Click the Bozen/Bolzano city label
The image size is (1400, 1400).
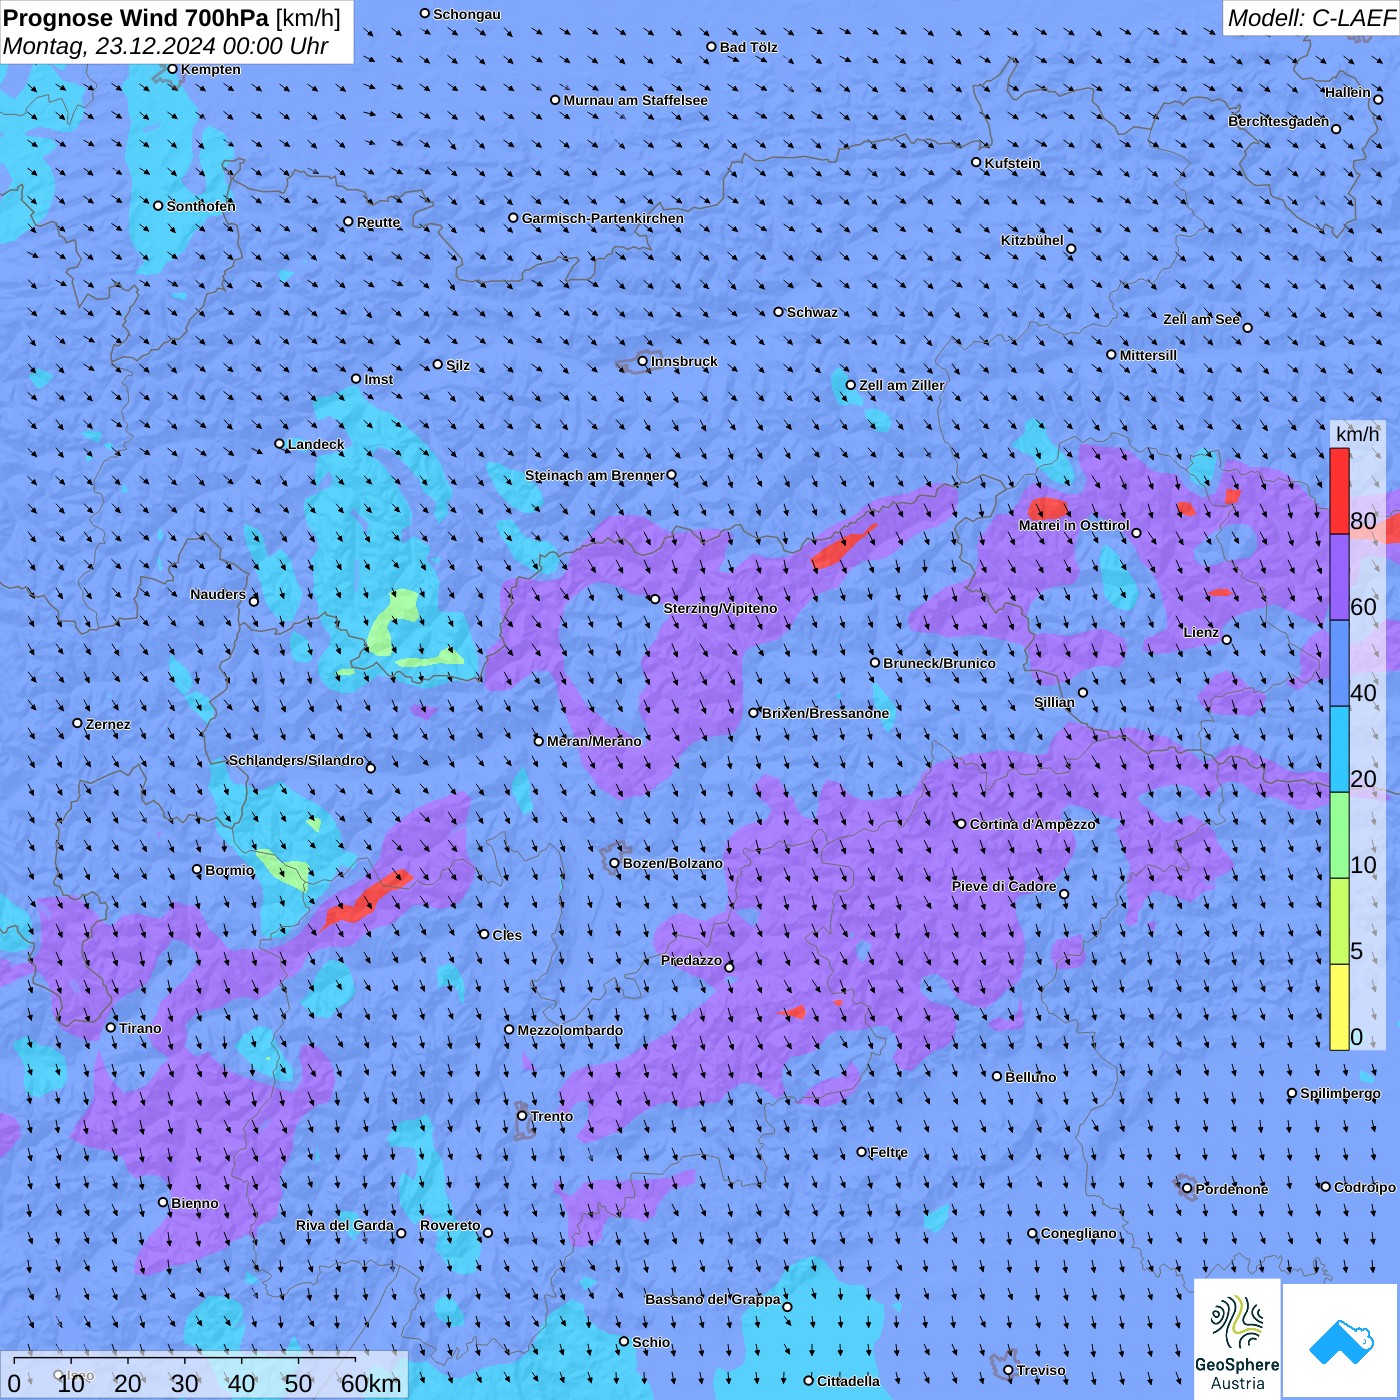[x=672, y=863]
